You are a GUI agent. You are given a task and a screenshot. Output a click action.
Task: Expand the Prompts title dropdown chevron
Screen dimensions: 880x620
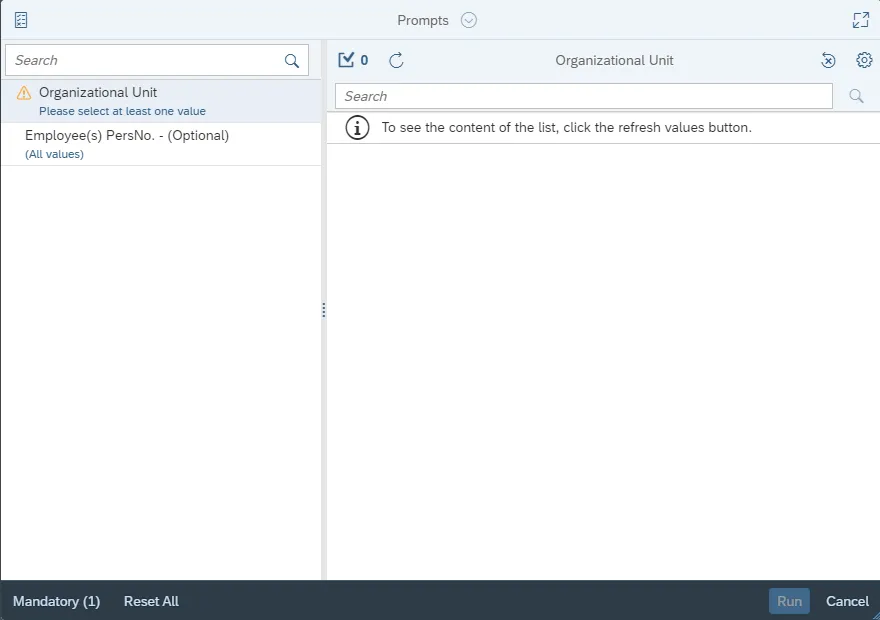point(469,20)
